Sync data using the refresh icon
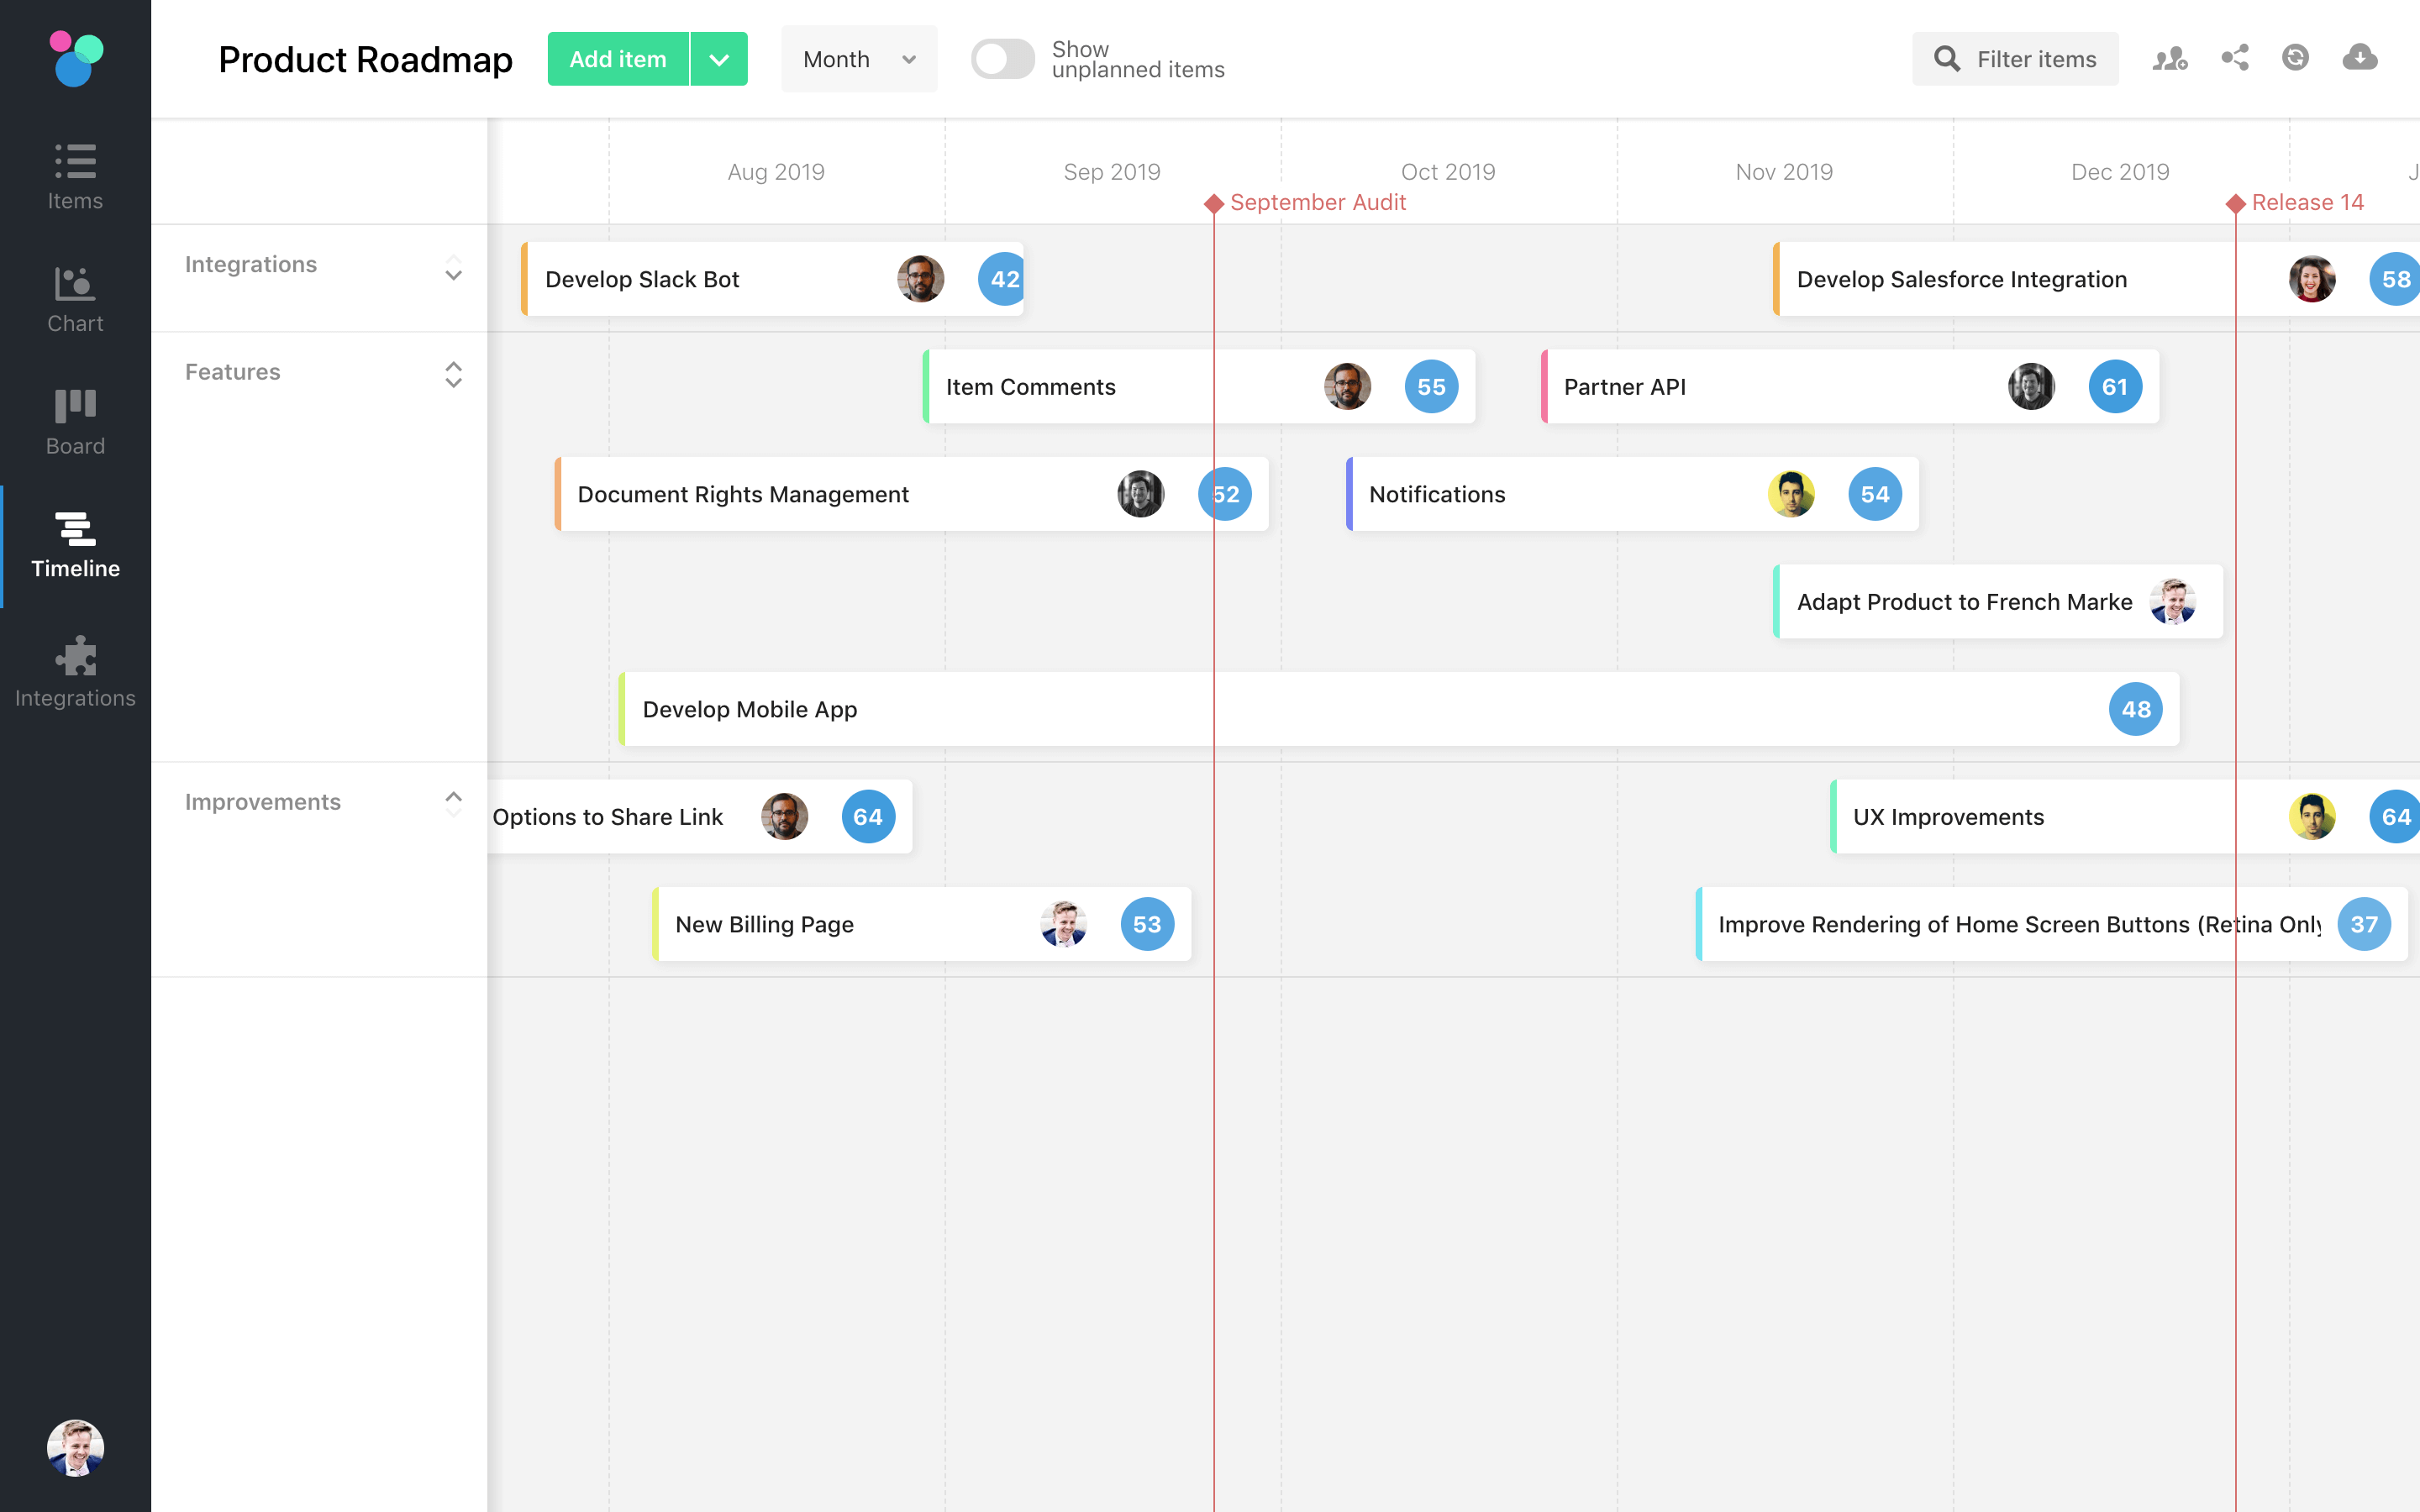2420x1512 pixels. click(2297, 59)
